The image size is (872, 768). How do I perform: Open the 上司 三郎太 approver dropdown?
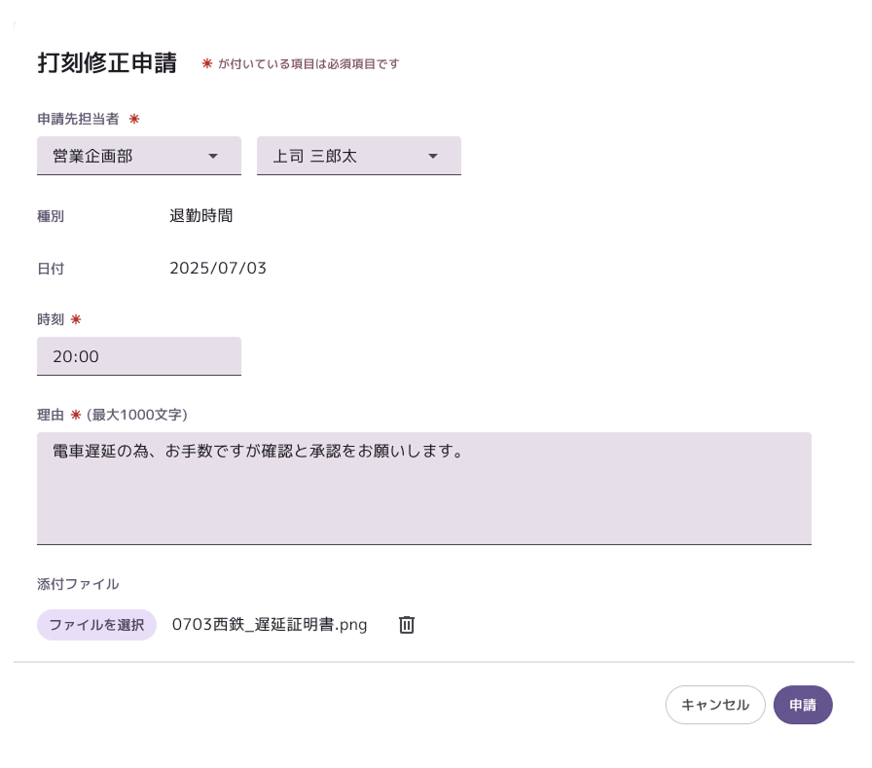coord(359,156)
